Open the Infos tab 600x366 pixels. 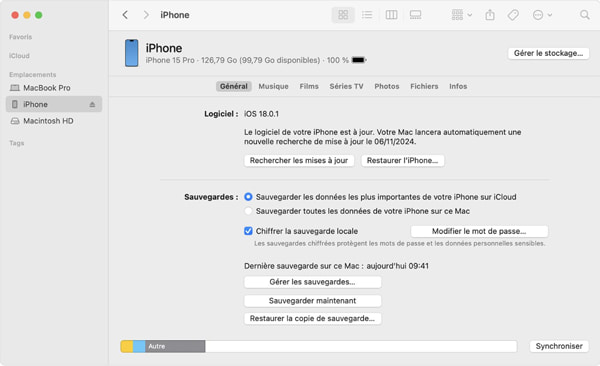click(458, 87)
